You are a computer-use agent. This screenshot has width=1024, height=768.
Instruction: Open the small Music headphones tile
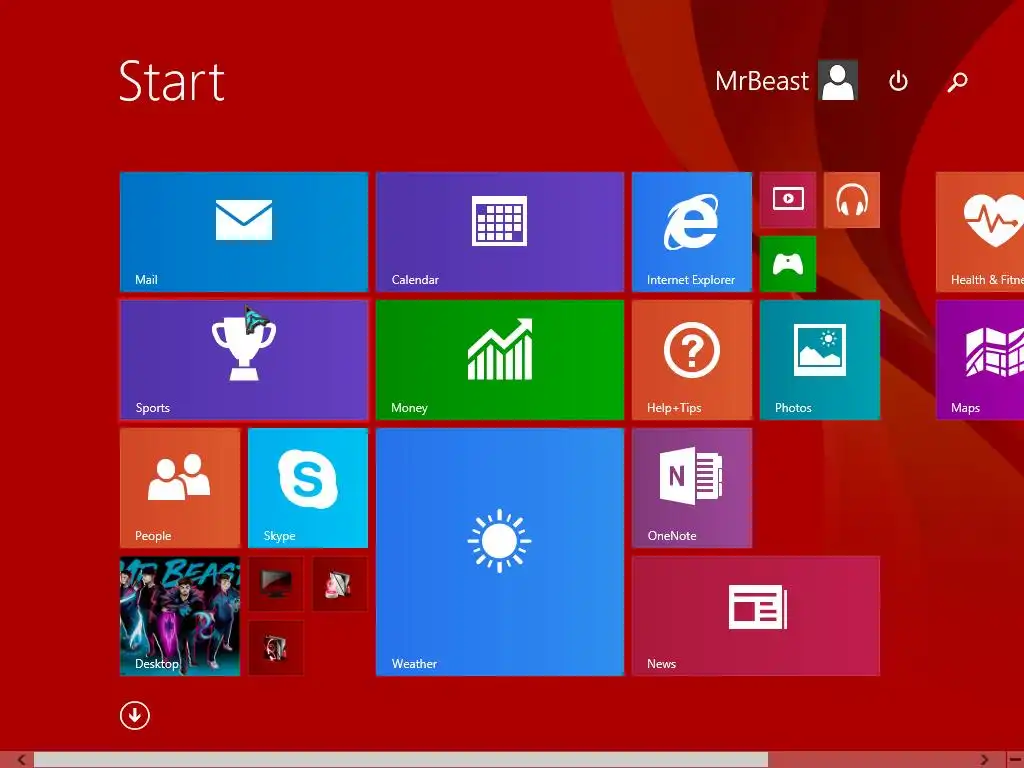tap(852, 200)
